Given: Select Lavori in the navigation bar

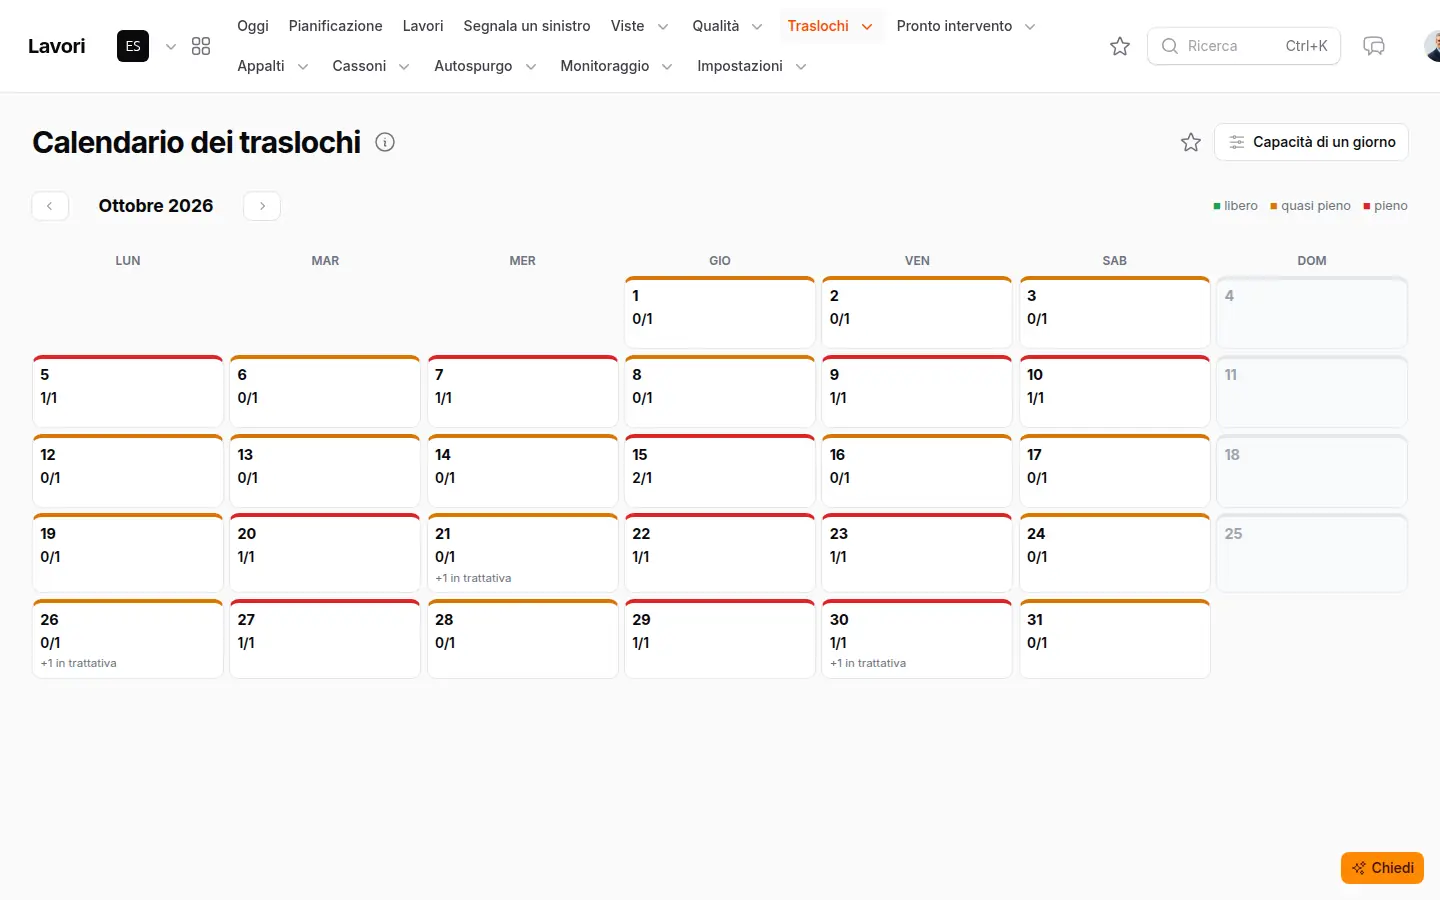Looking at the screenshot, I should (x=423, y=26).
